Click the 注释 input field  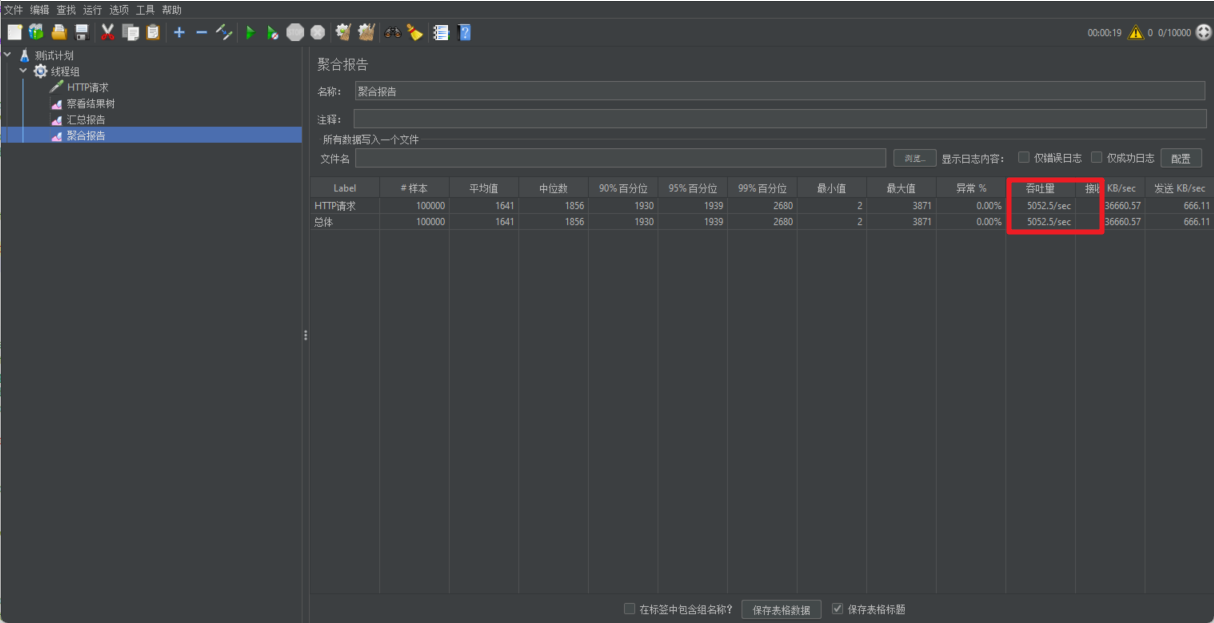click(x=779, y=119)
